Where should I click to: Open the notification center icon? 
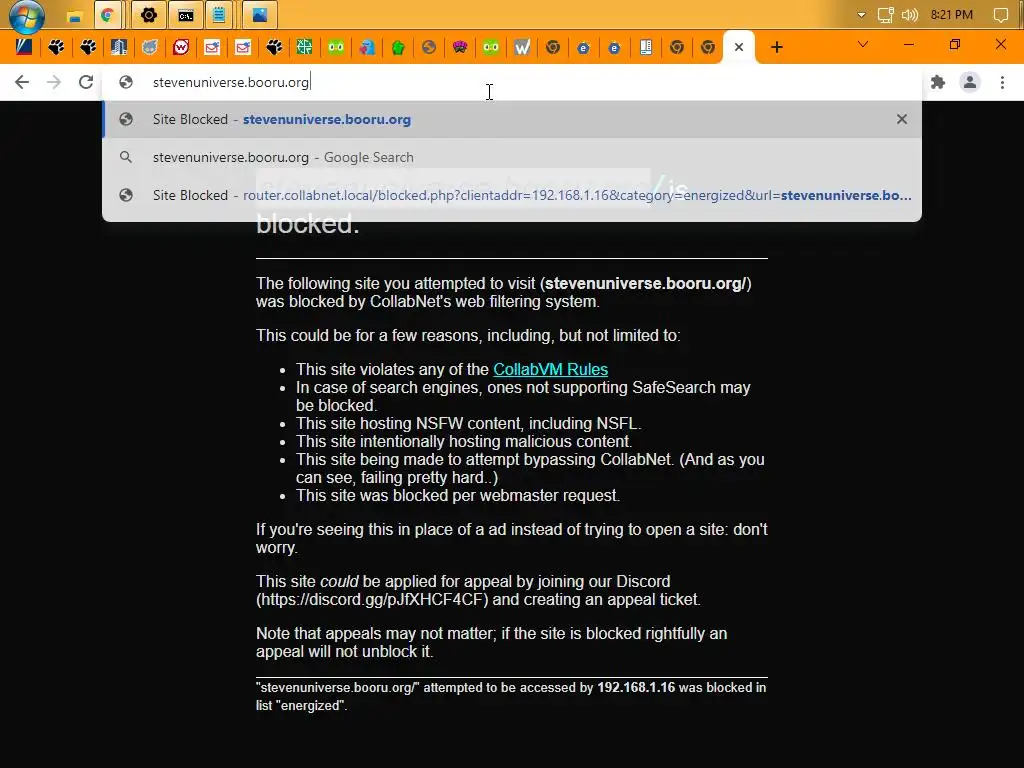[x=1000, y=15]
